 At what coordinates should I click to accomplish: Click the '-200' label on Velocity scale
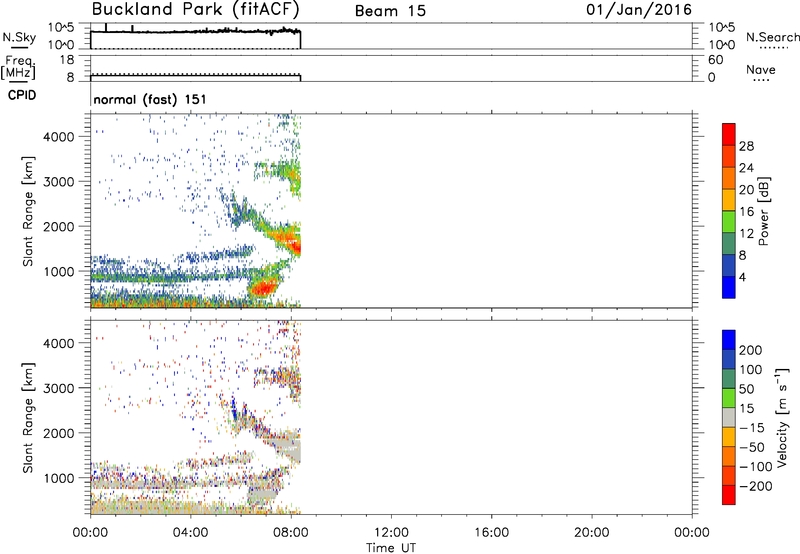(754, 486)
